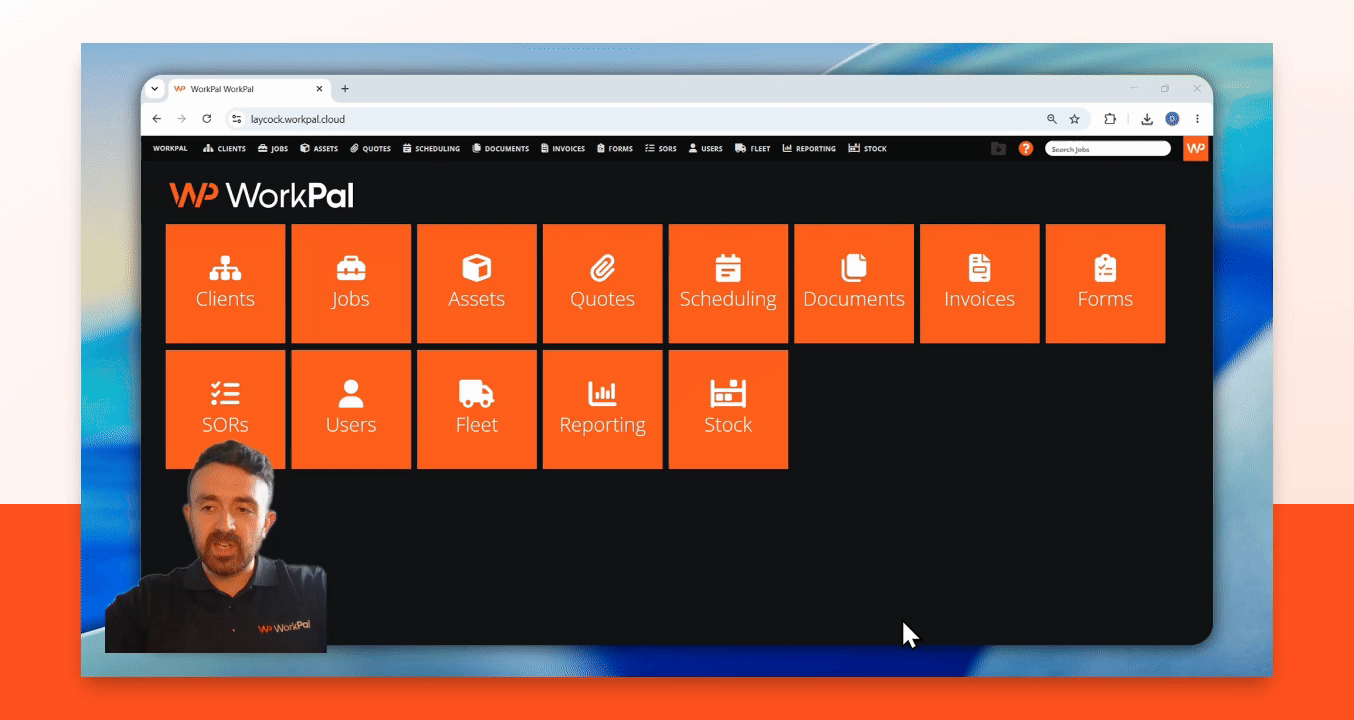Select SCHEDULING in the top navigation bar

point(431,149)
